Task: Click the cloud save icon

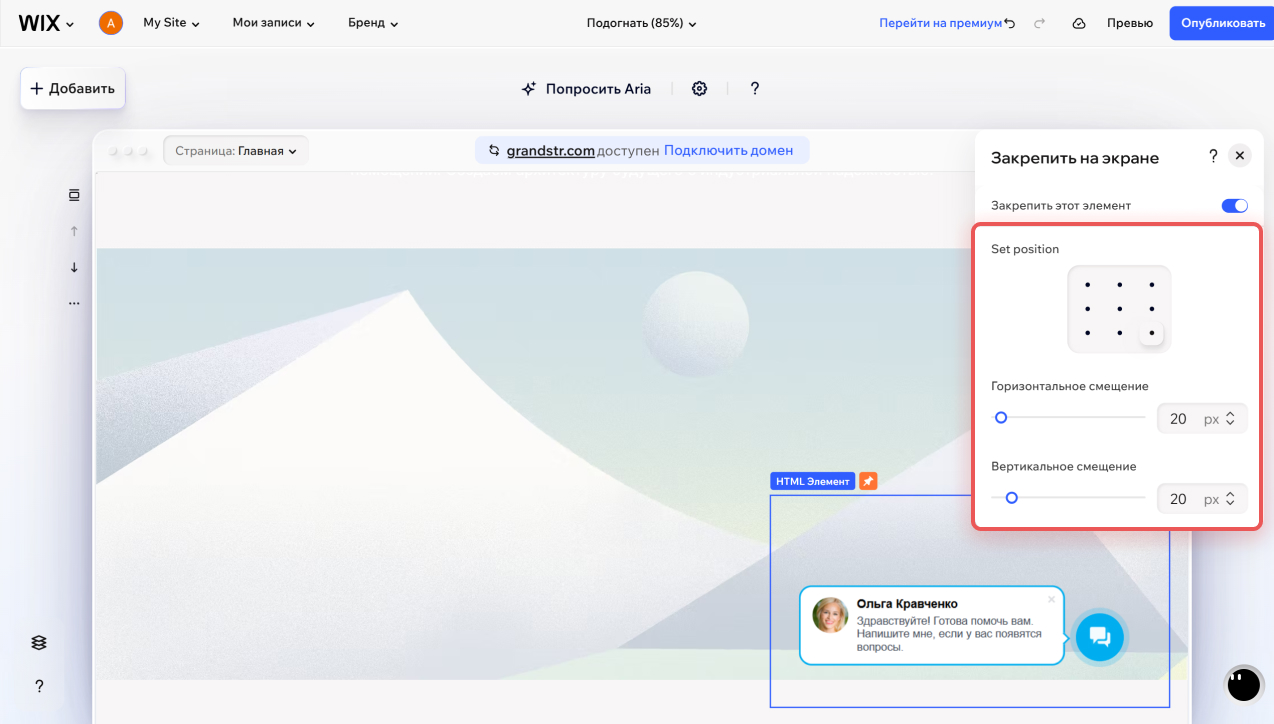Action: (x=1079, y=23)
